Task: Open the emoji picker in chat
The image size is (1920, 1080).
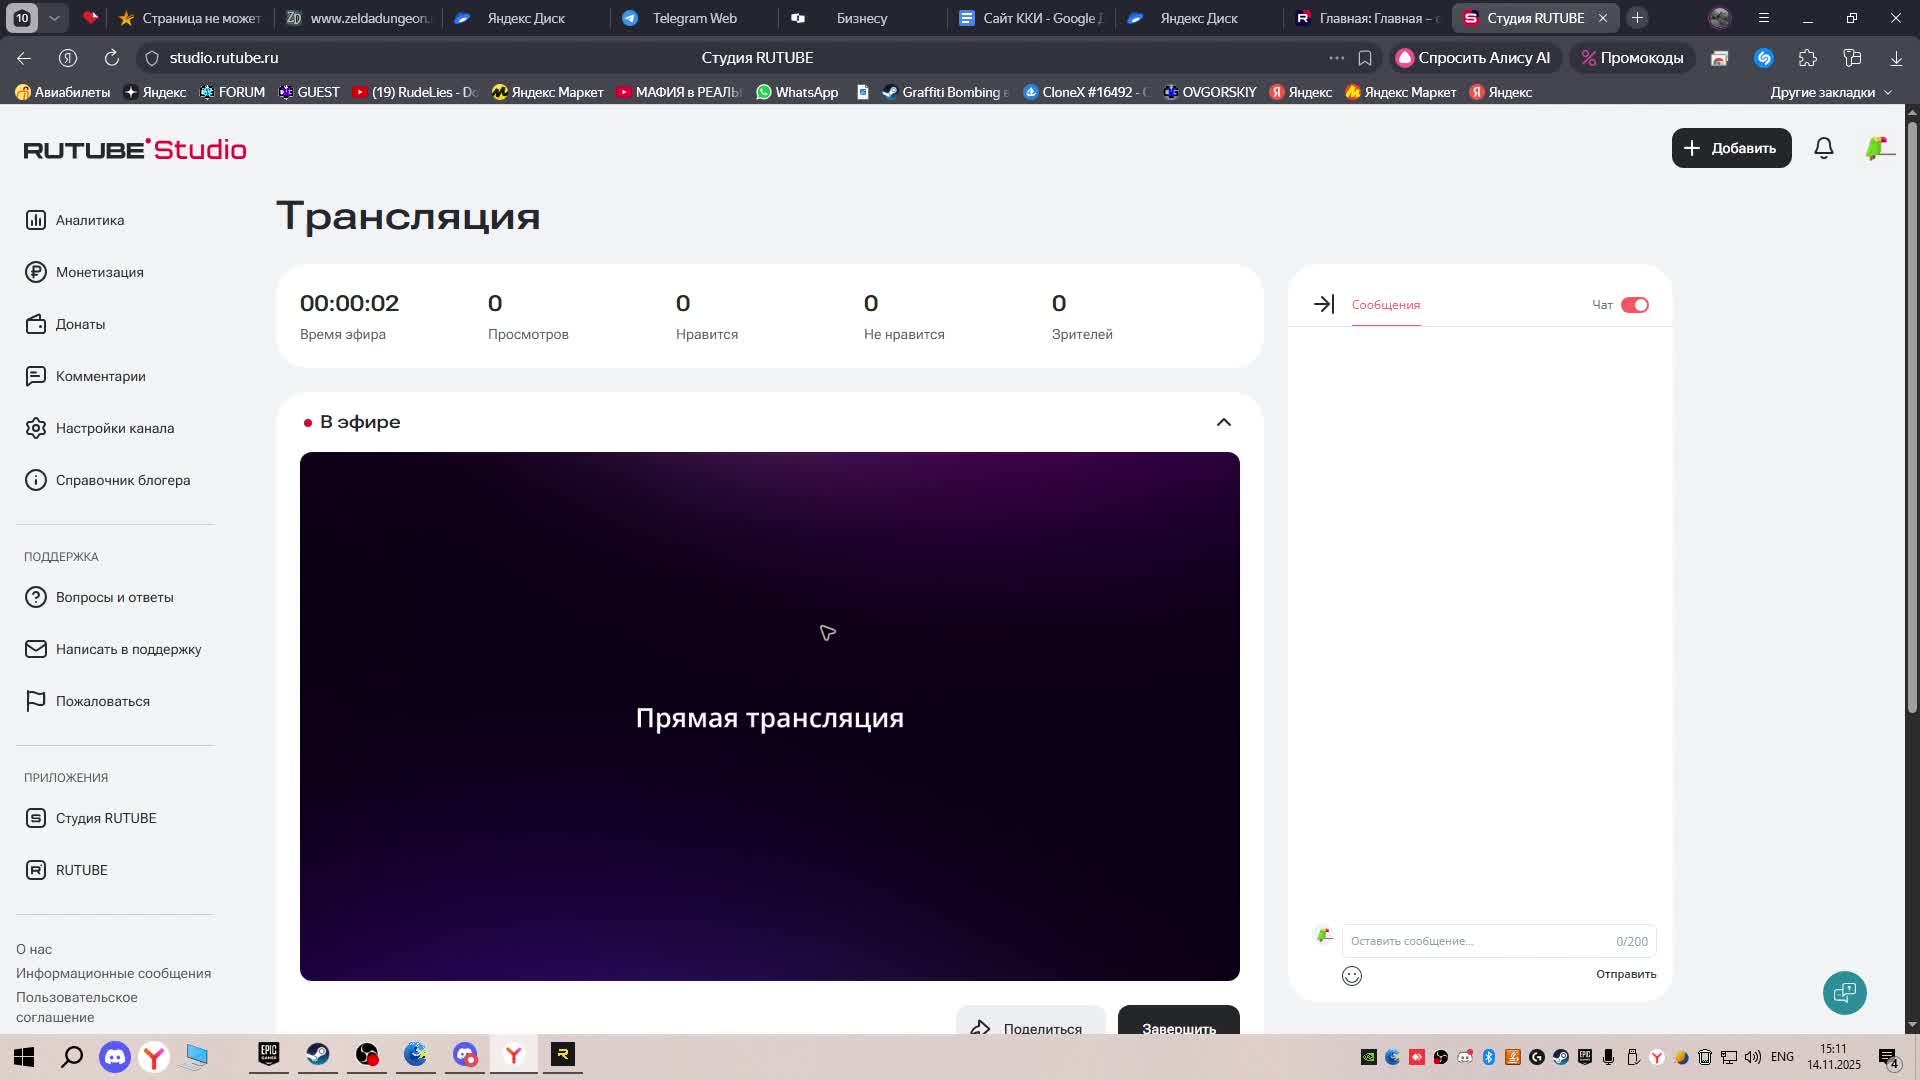Action: [x=1351, y=976]
